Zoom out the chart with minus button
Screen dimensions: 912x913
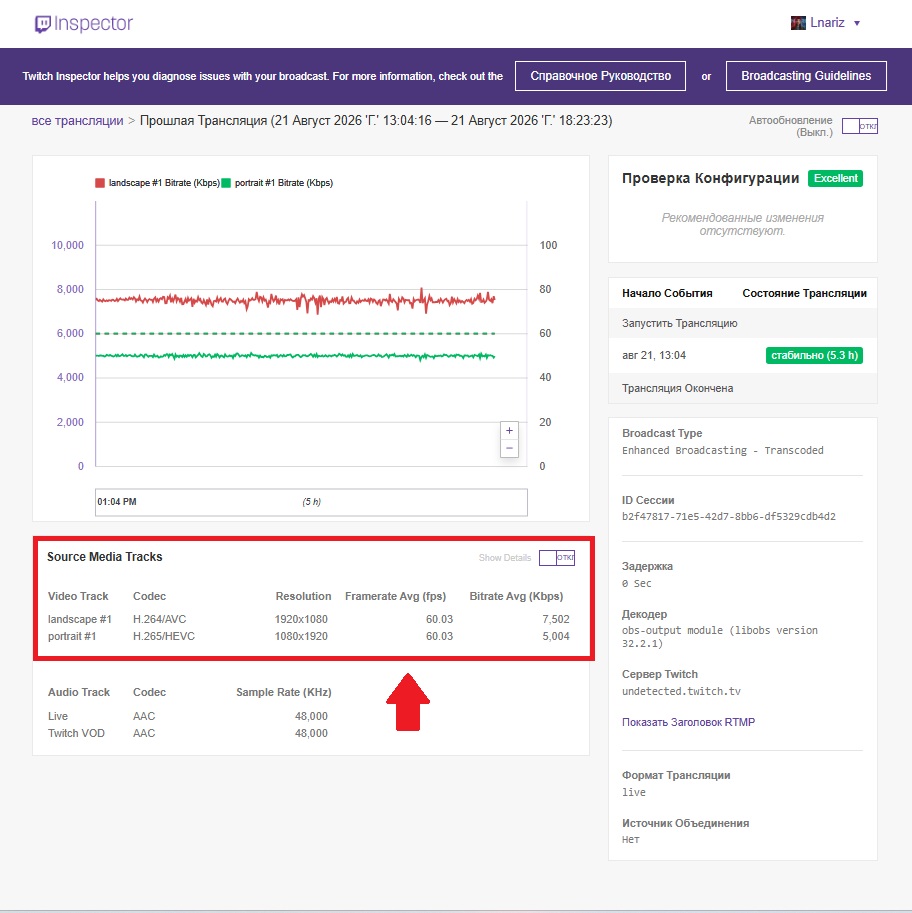pos(510,448)
